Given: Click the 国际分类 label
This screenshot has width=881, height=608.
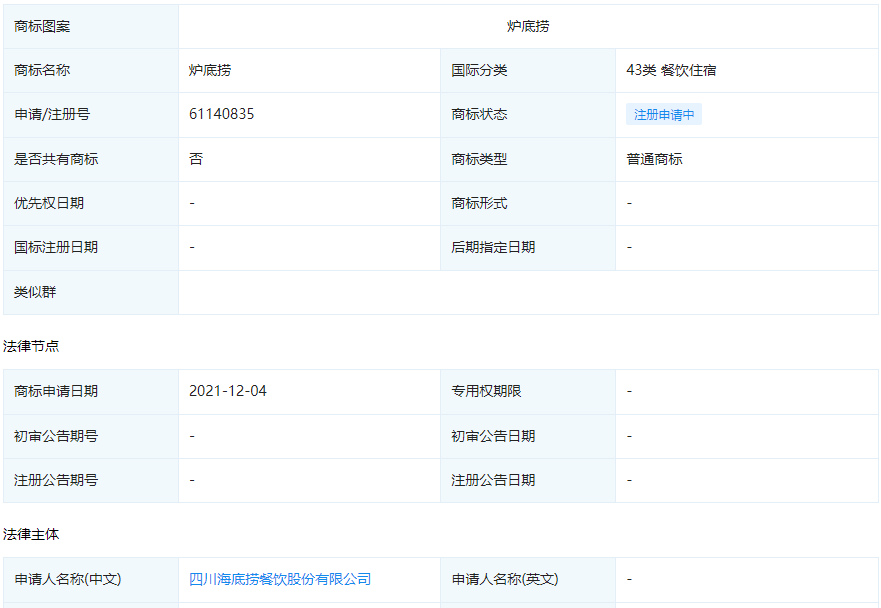Looking at the screenshot, I should click(479, 70).
